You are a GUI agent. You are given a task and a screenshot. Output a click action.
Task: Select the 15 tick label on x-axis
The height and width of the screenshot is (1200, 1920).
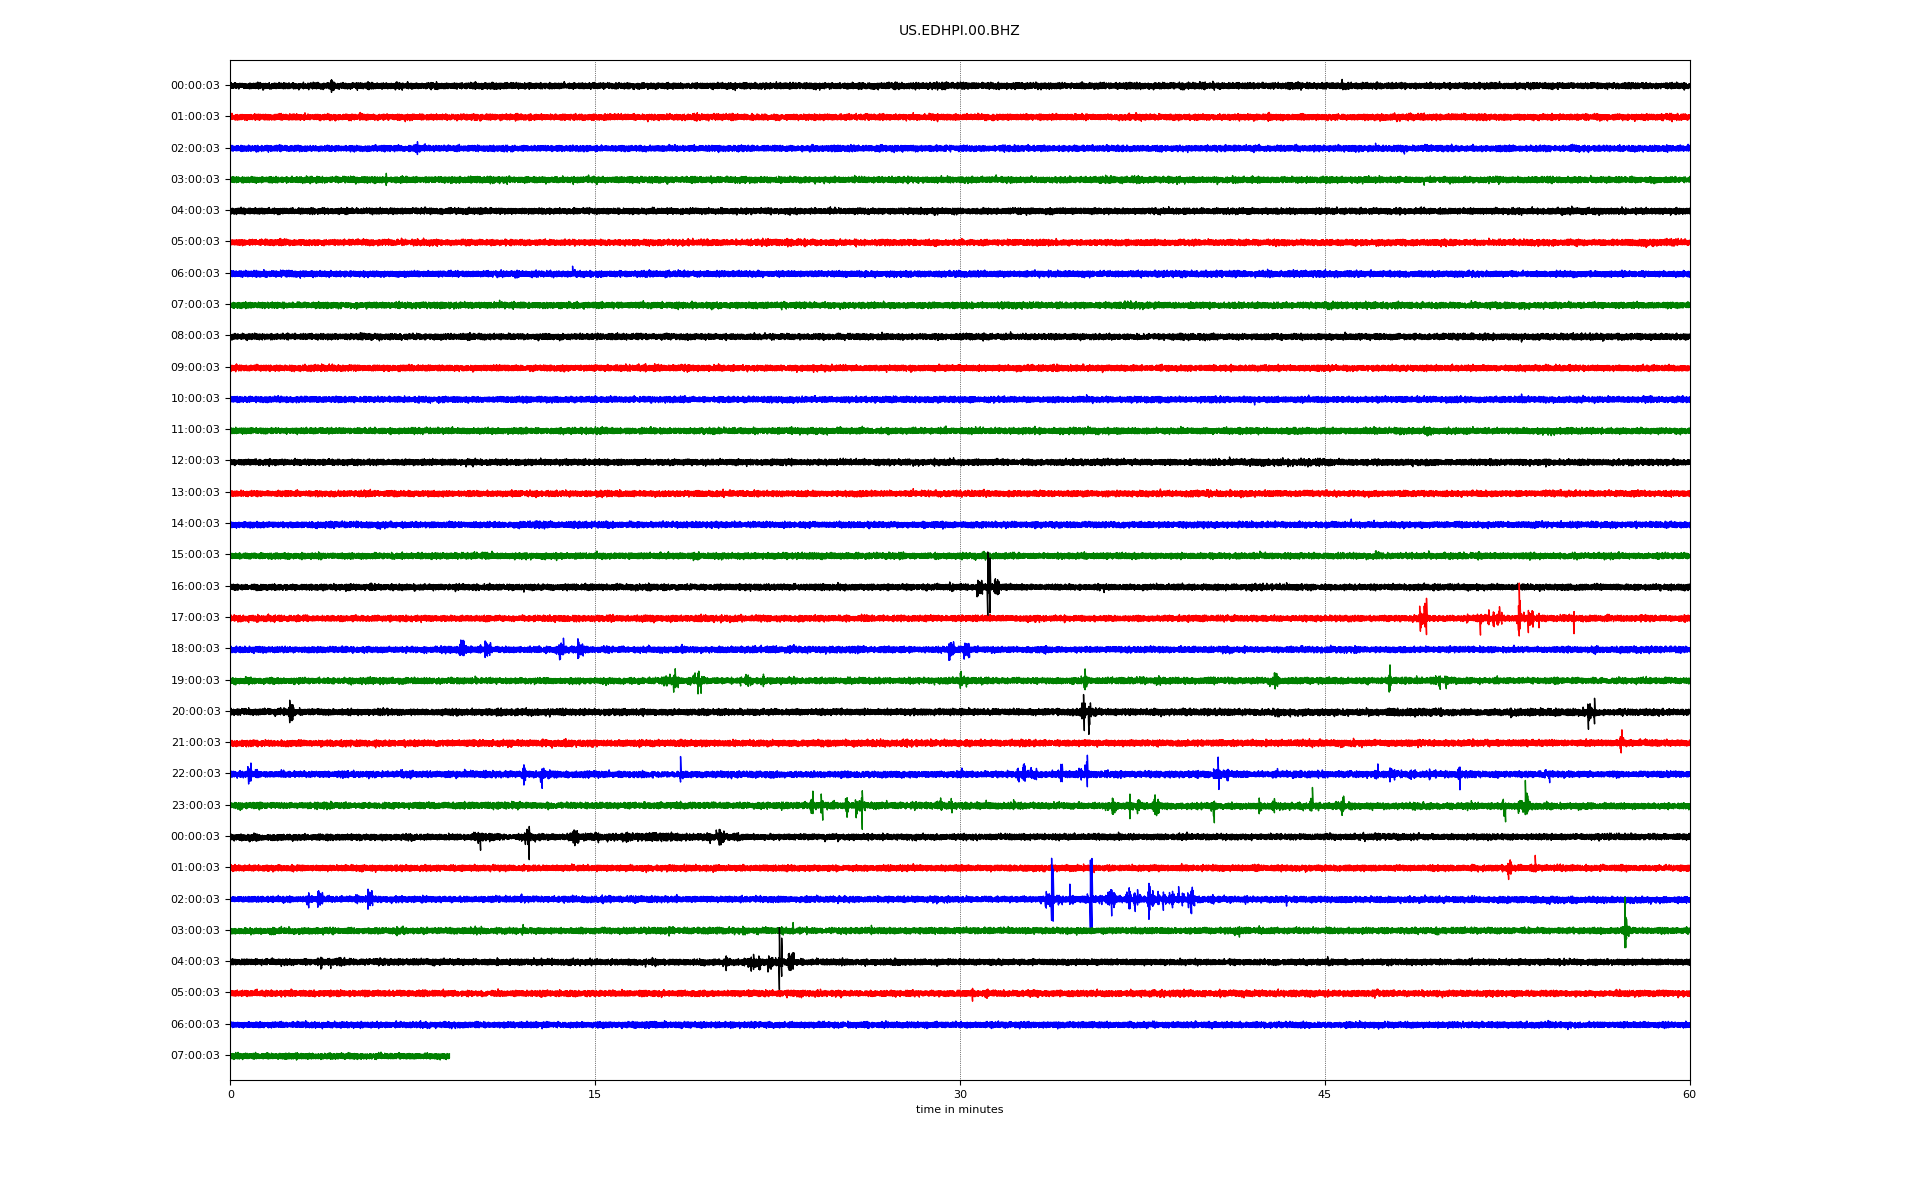[x=595, y=1094]
